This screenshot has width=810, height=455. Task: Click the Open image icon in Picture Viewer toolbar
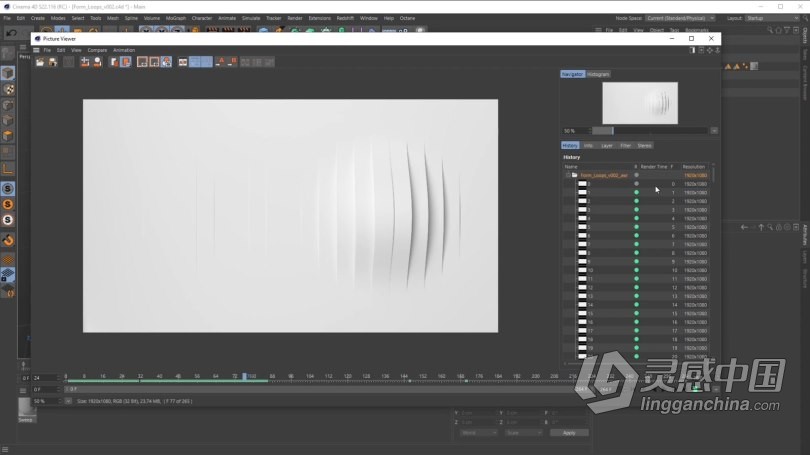[x=40, y=62]
